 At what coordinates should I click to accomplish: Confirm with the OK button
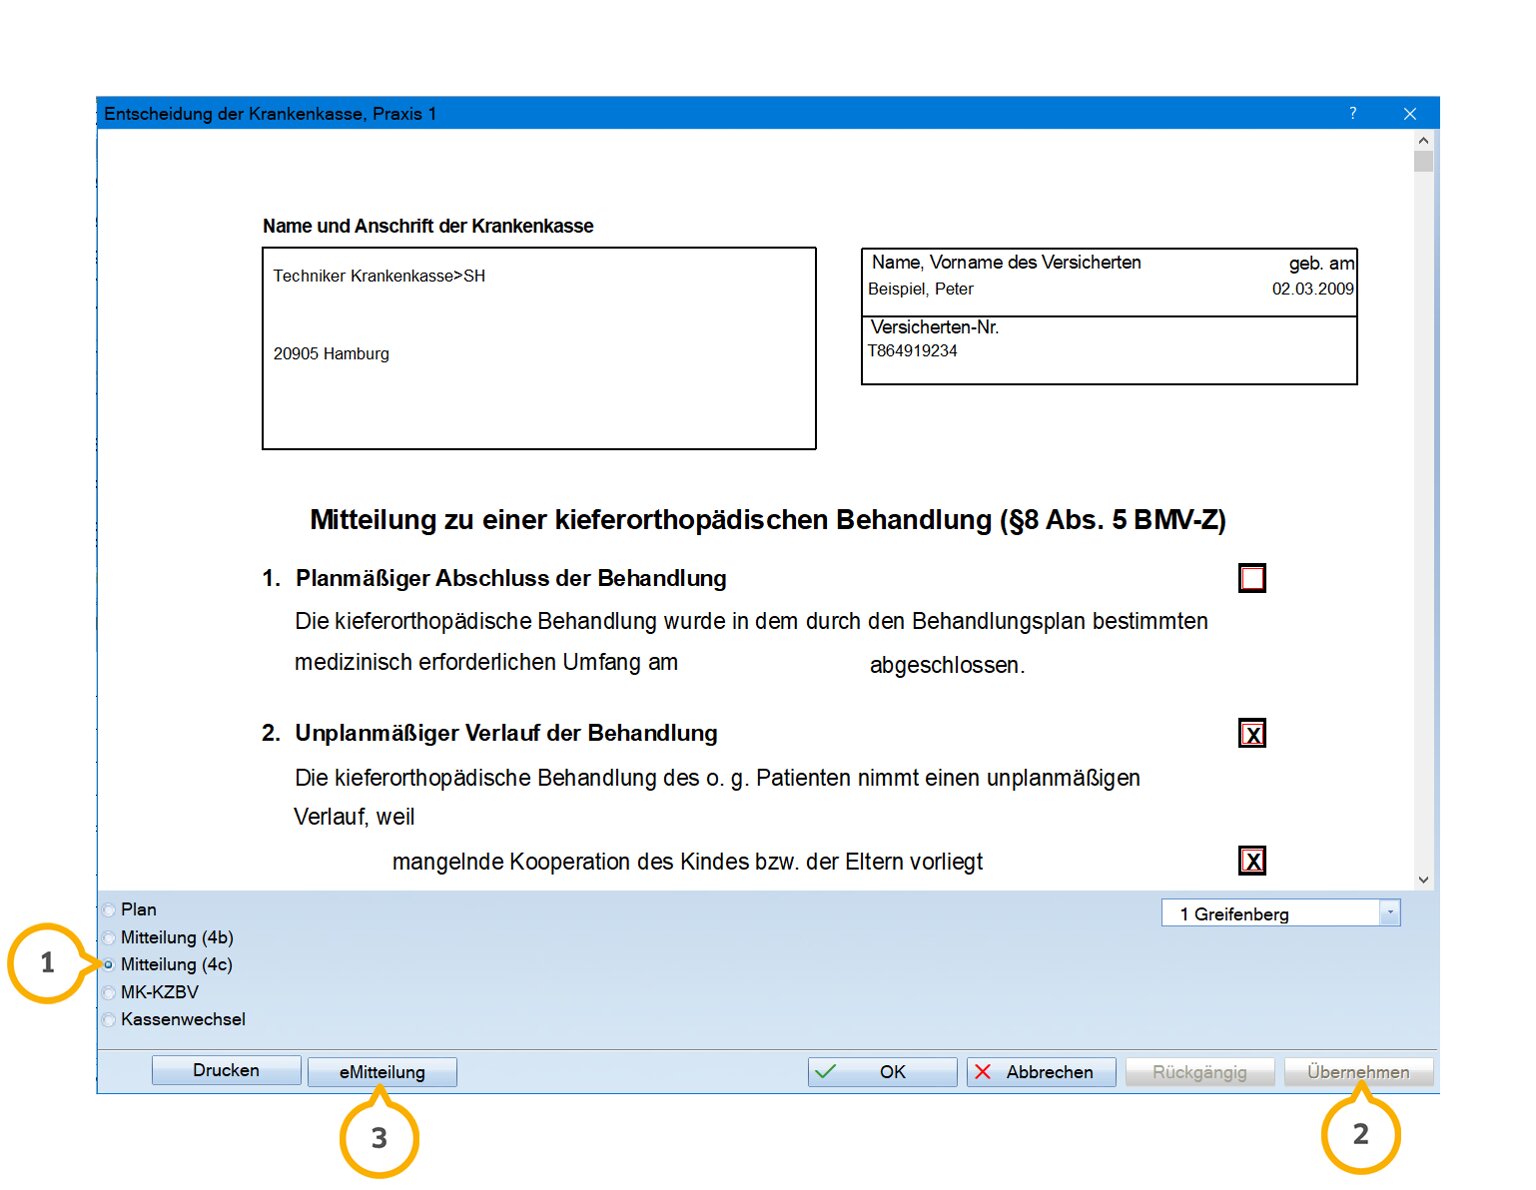coord(882,1072)
